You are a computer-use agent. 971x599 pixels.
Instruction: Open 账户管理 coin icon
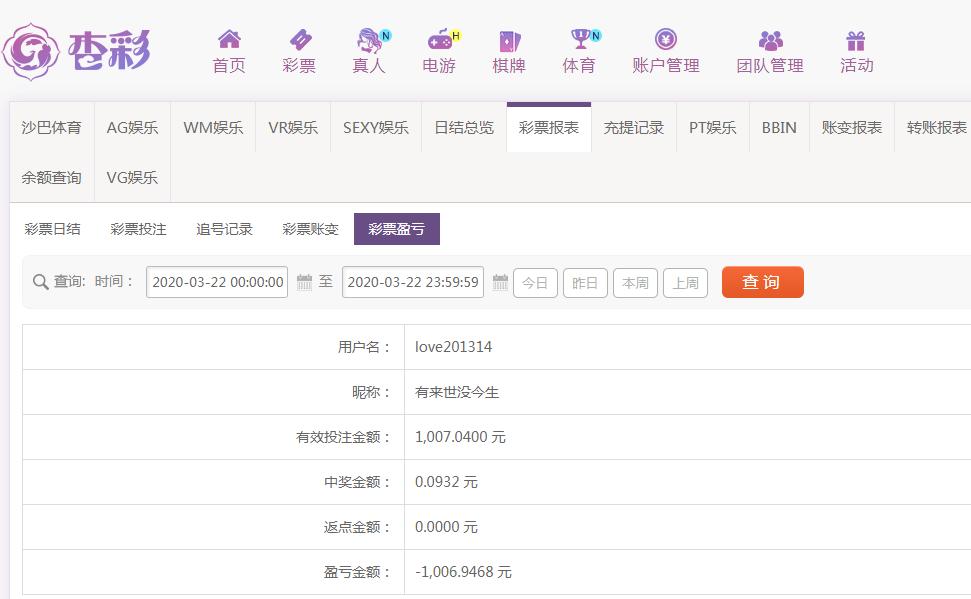click(x=666, y=40)
